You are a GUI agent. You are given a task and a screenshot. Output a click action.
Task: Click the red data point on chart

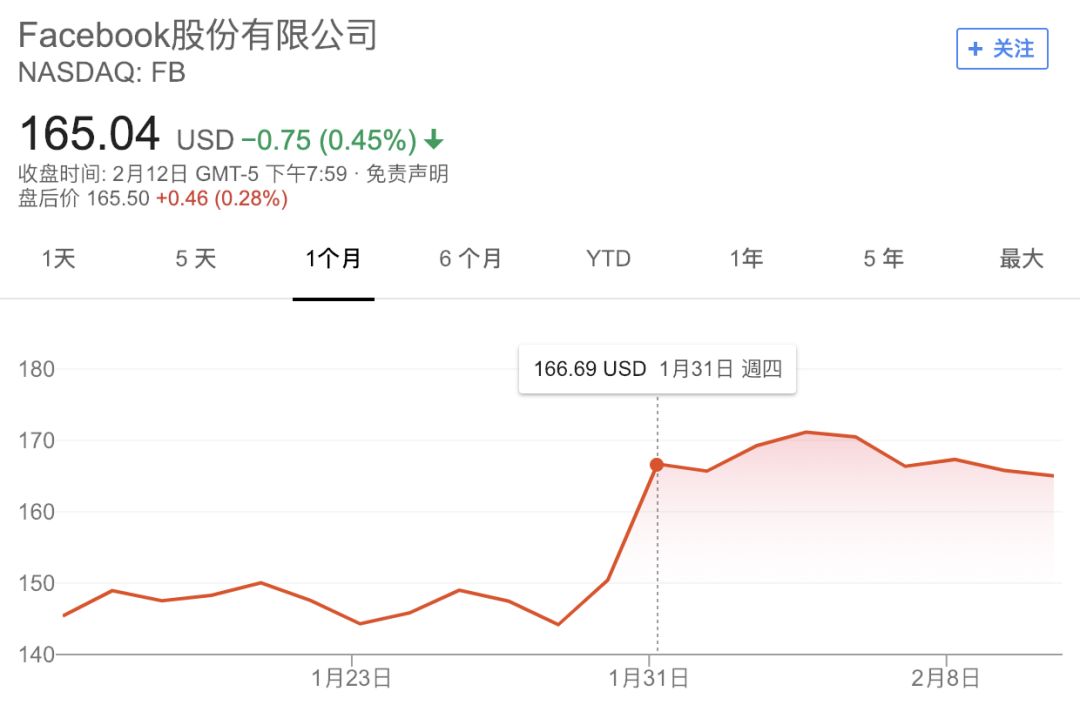(657, 465)
